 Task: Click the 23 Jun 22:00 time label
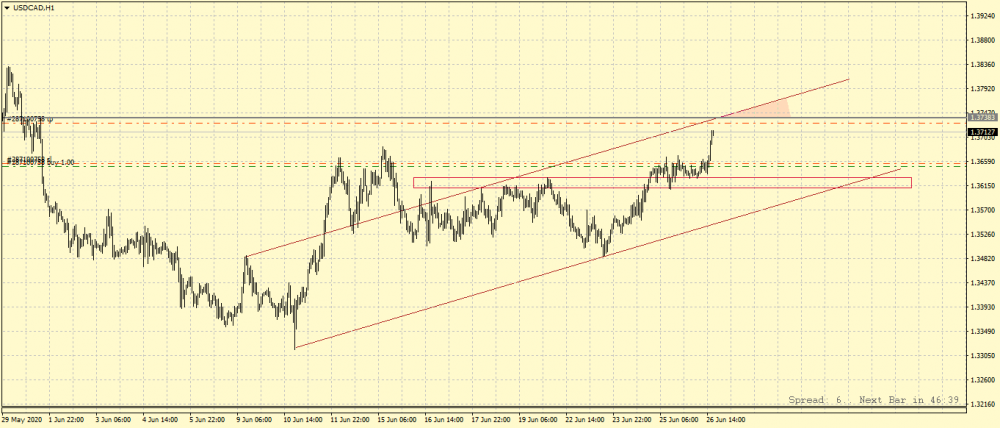[x=633, y=420]
